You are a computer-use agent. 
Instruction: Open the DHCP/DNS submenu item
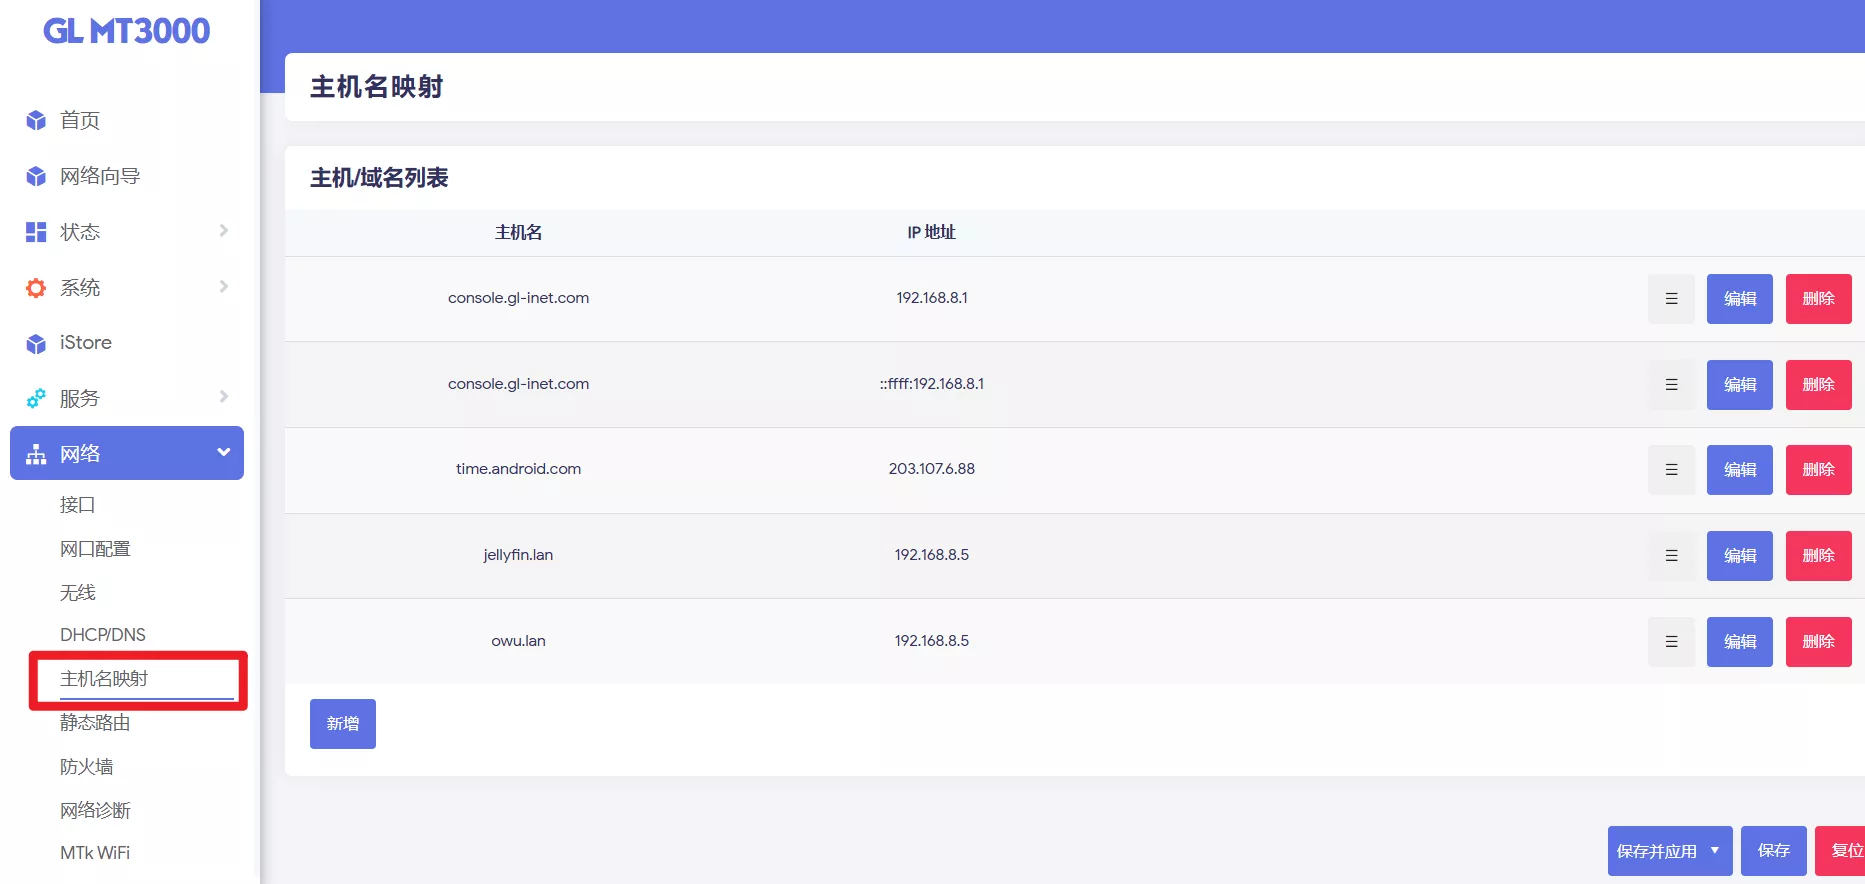coord(103,635)
